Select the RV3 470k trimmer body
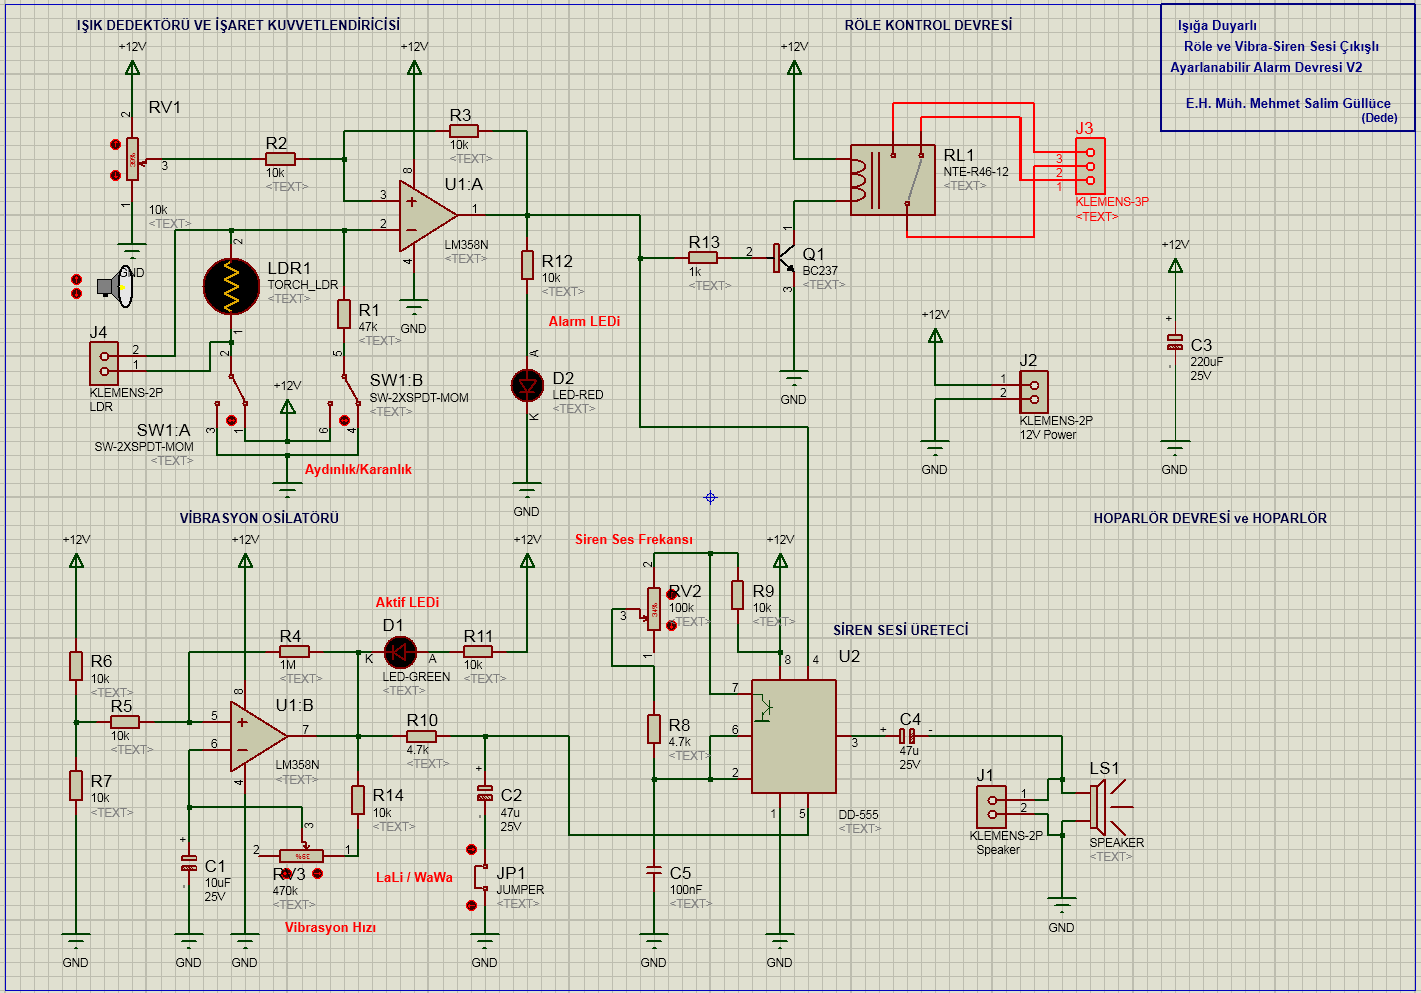The image size is (1421, 993). point(301,856)
